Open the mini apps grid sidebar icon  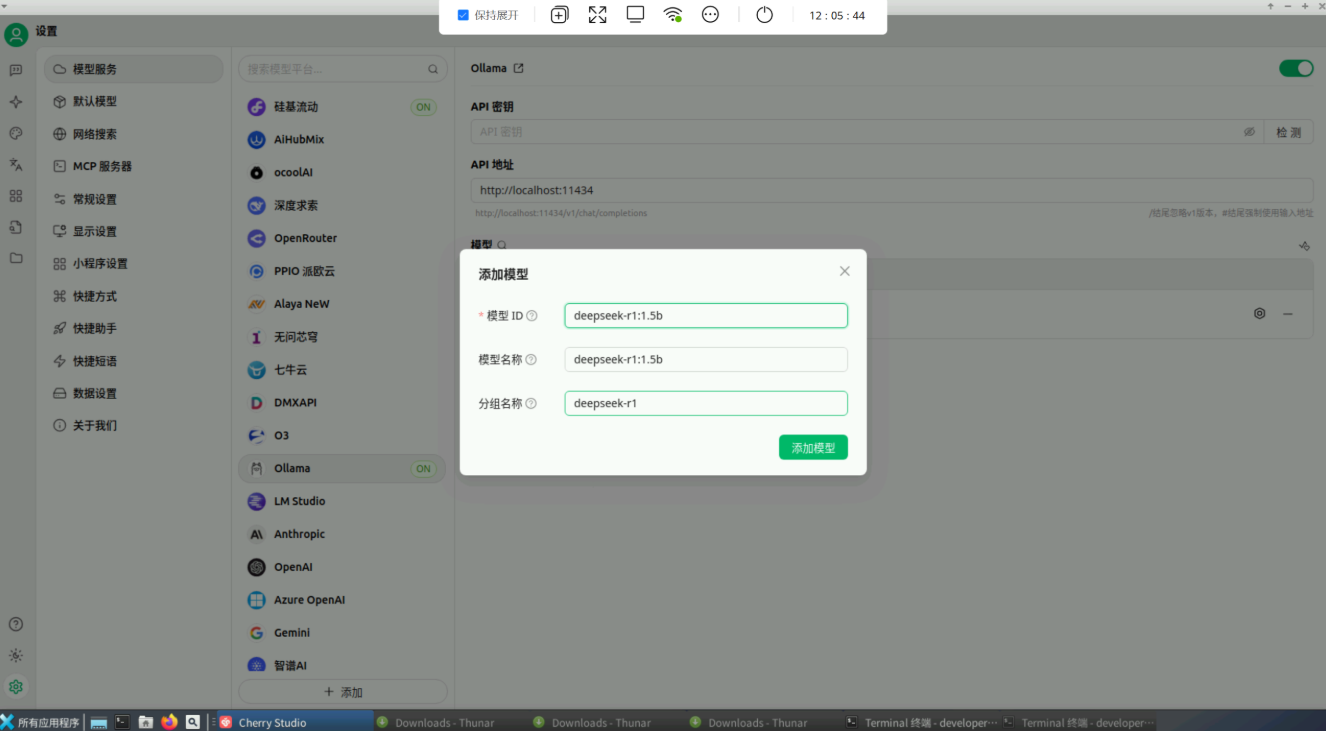[x=16, y=196]
